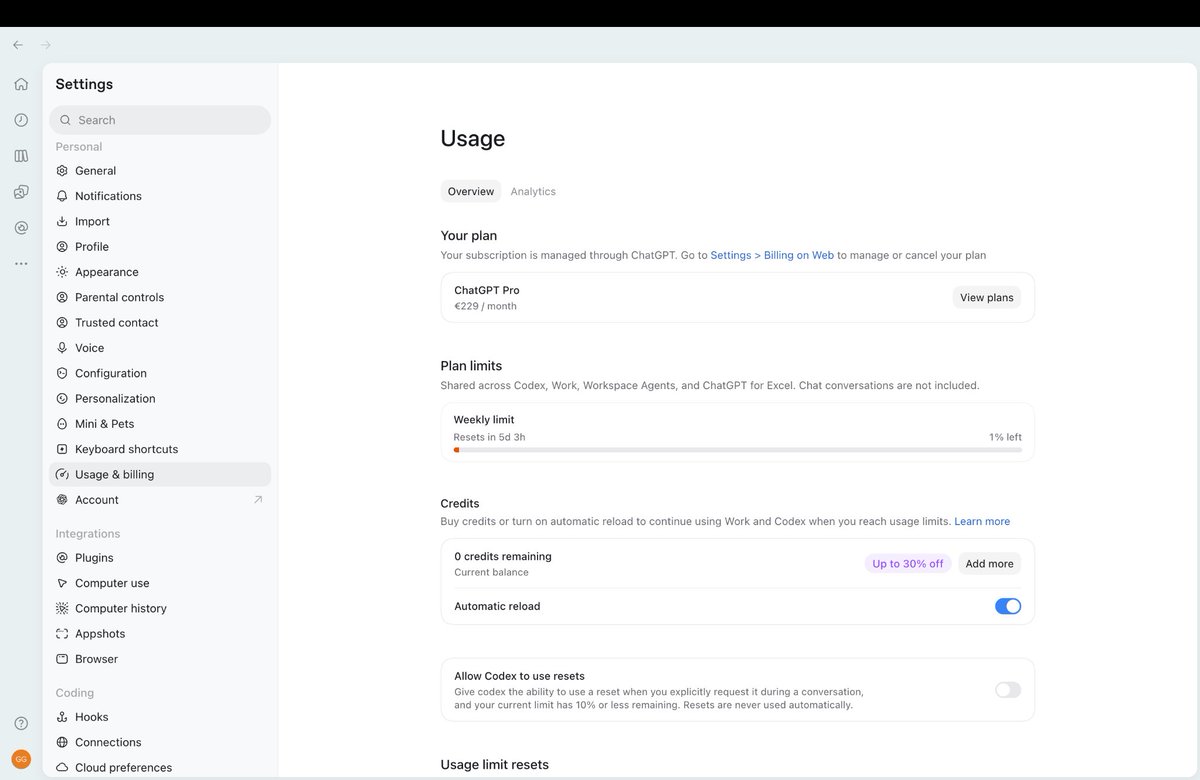Open the library columns icon in rail

[x=21, y=156]
